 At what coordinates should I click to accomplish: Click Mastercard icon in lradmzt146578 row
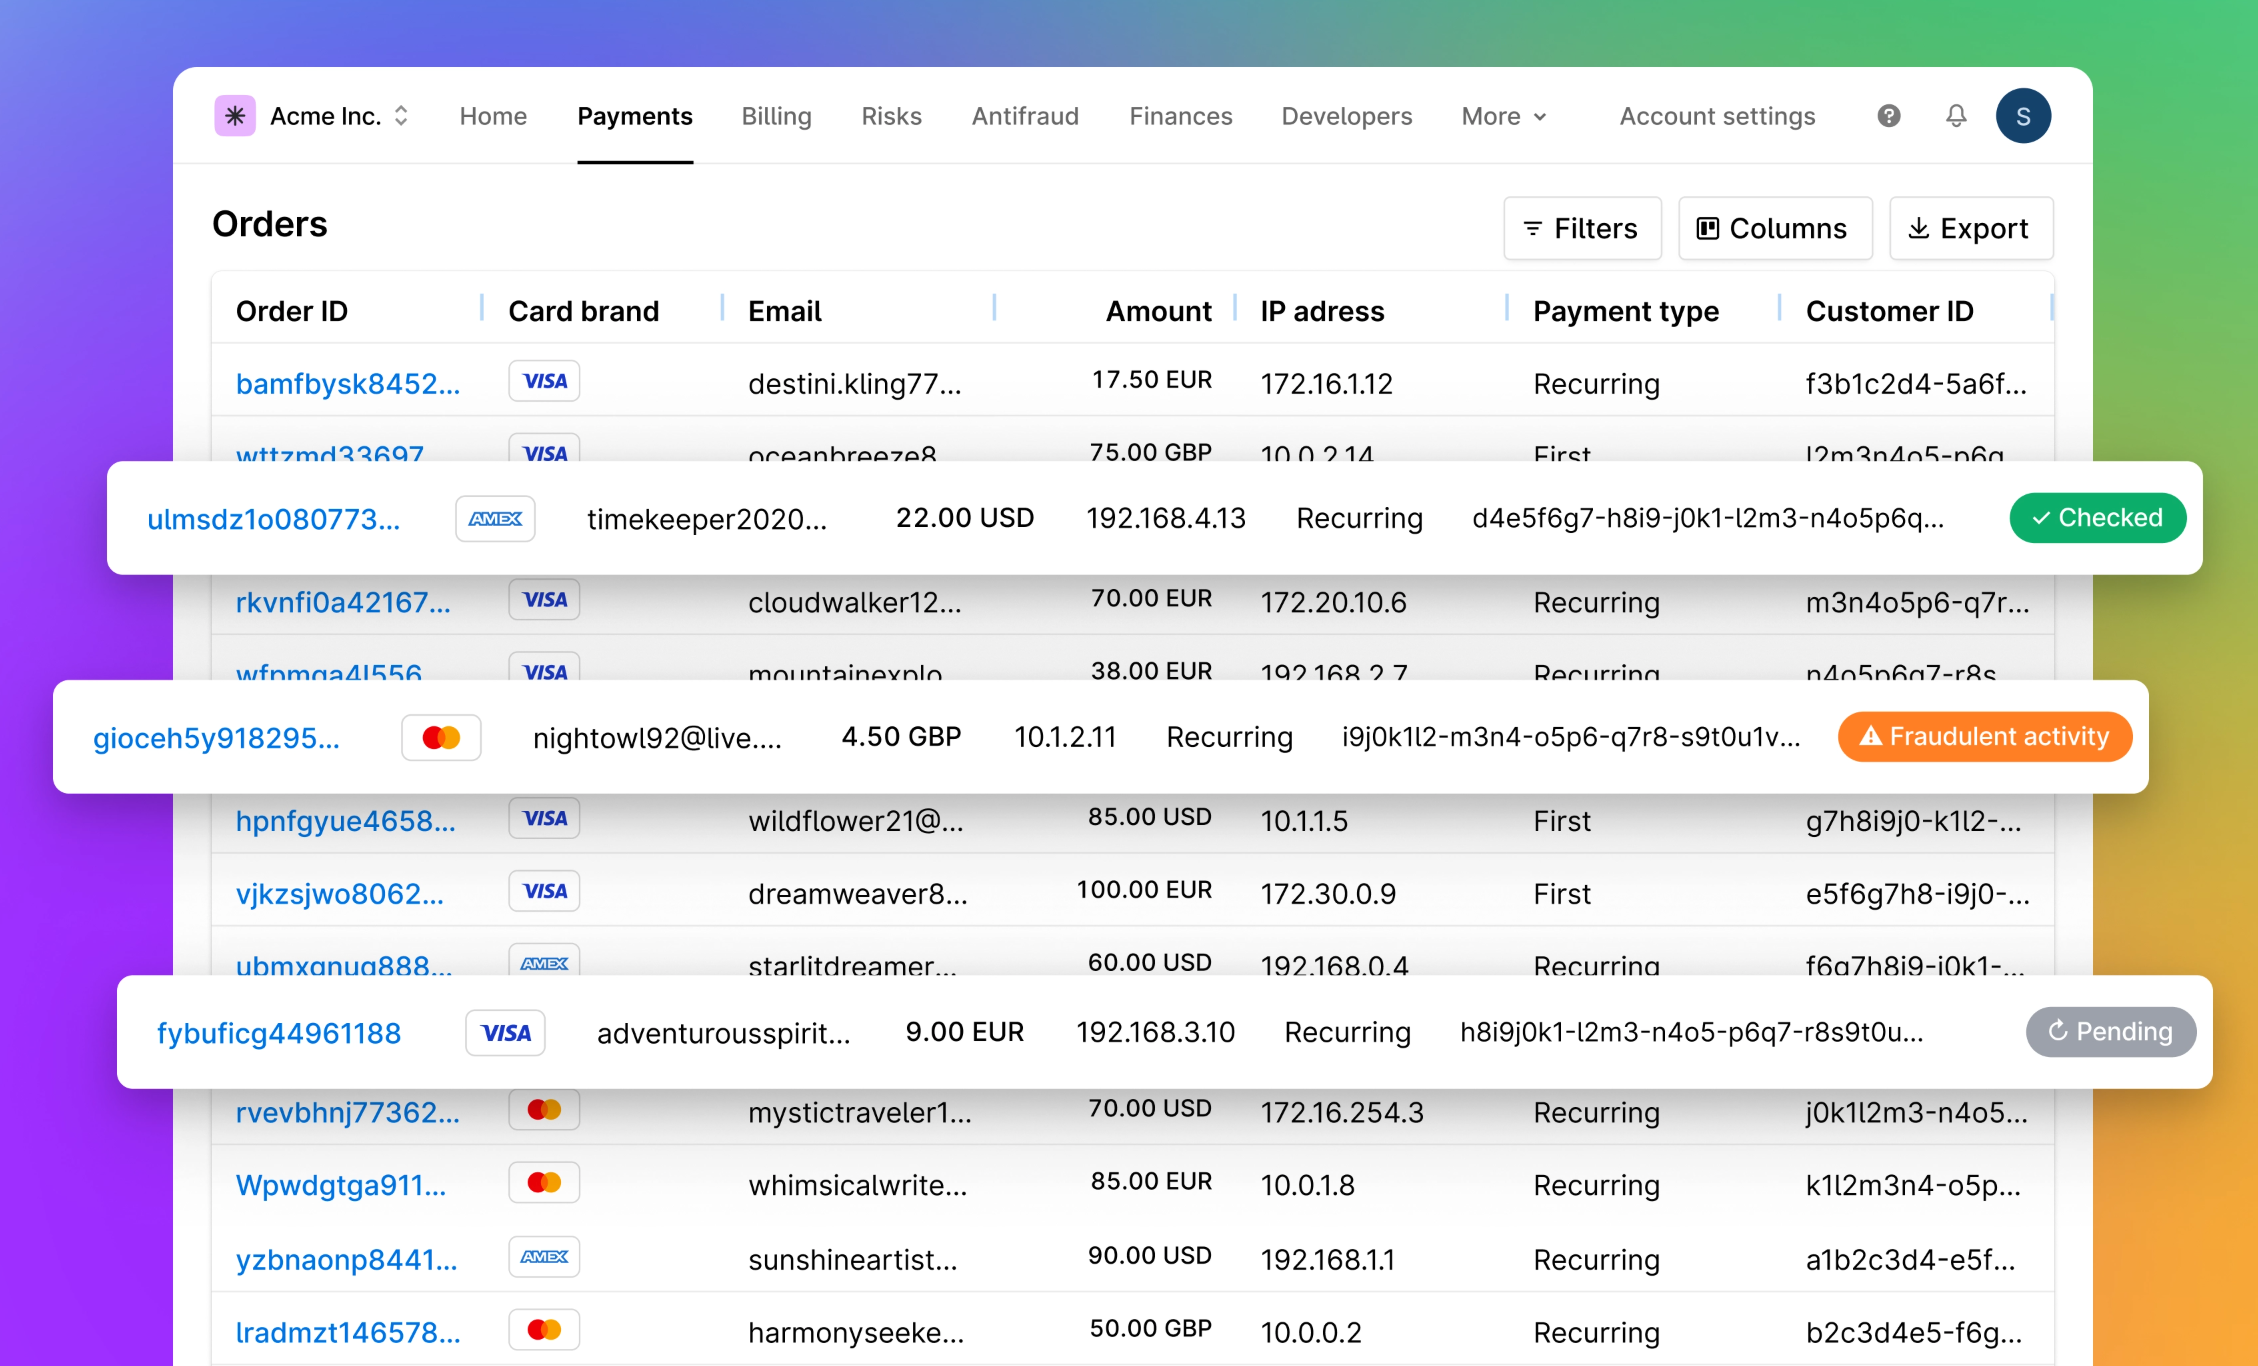[544, 1330]
